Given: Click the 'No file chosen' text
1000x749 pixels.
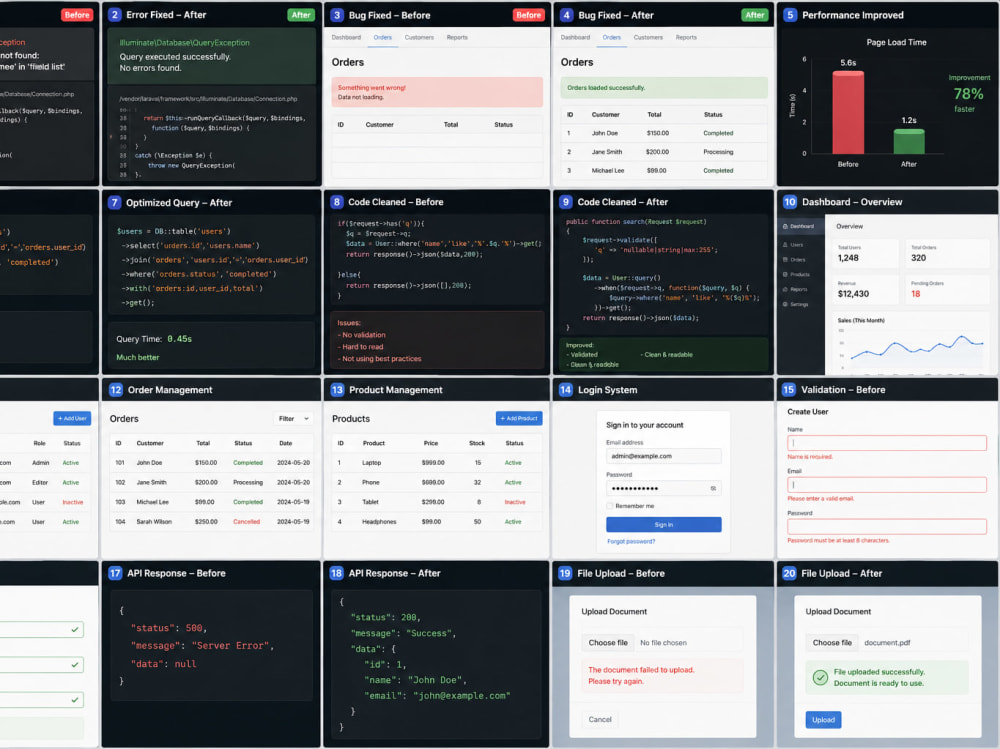Looking at the screenshot, I should [x=663, y=643].
